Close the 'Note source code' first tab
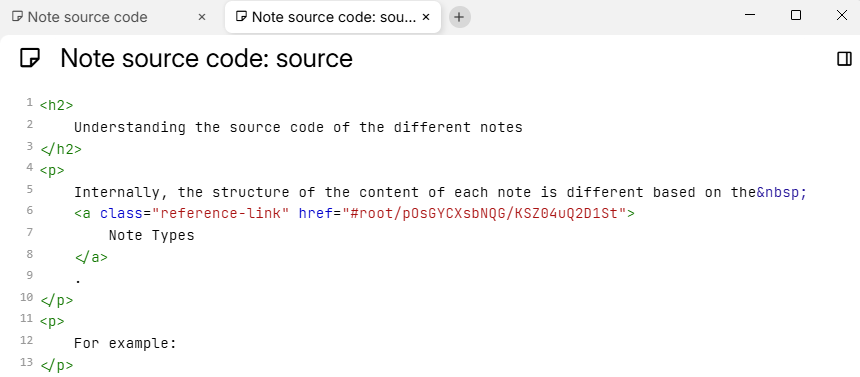The image size is (860, 377). [202, 17]
